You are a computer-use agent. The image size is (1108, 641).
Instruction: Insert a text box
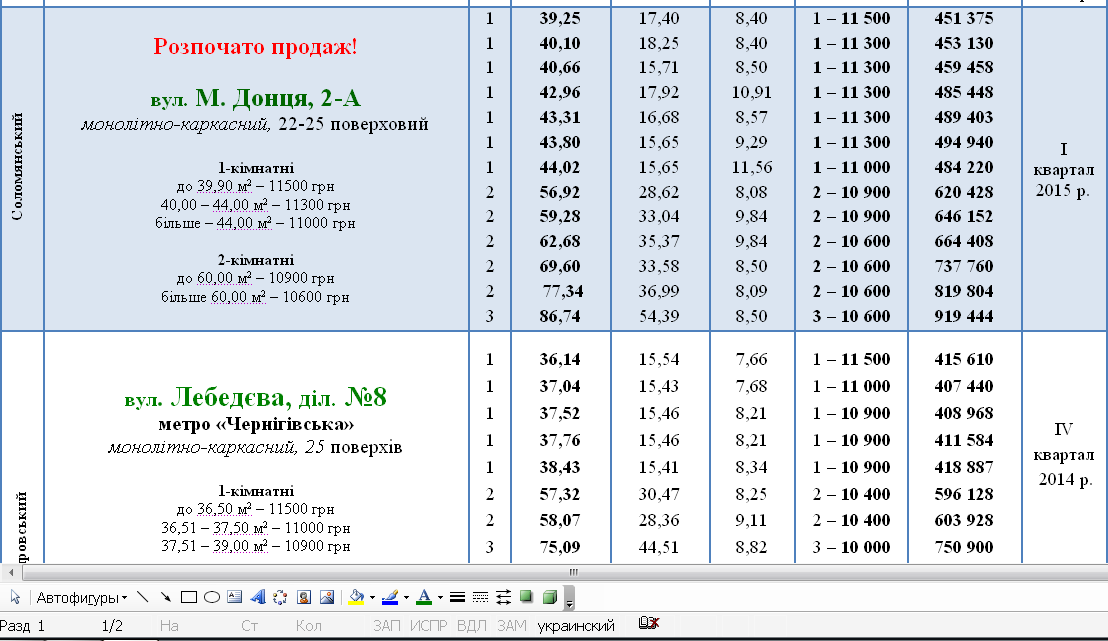[235, 598]
